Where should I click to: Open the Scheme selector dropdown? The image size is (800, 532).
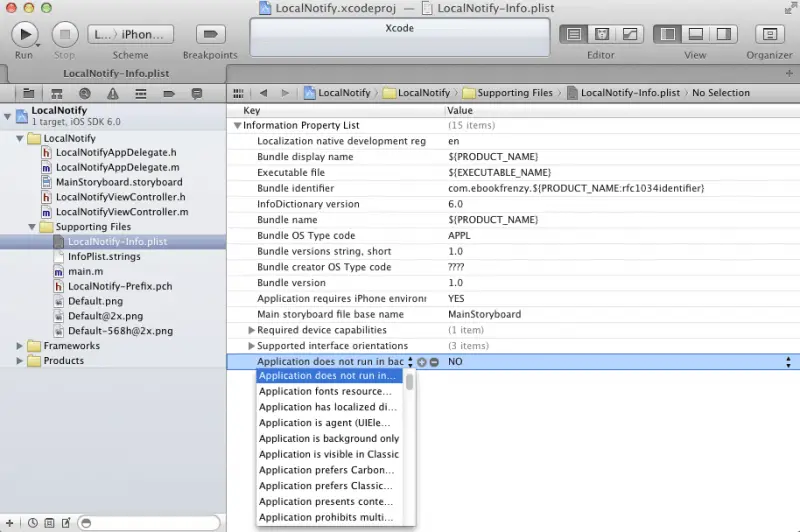pos(130,34)
